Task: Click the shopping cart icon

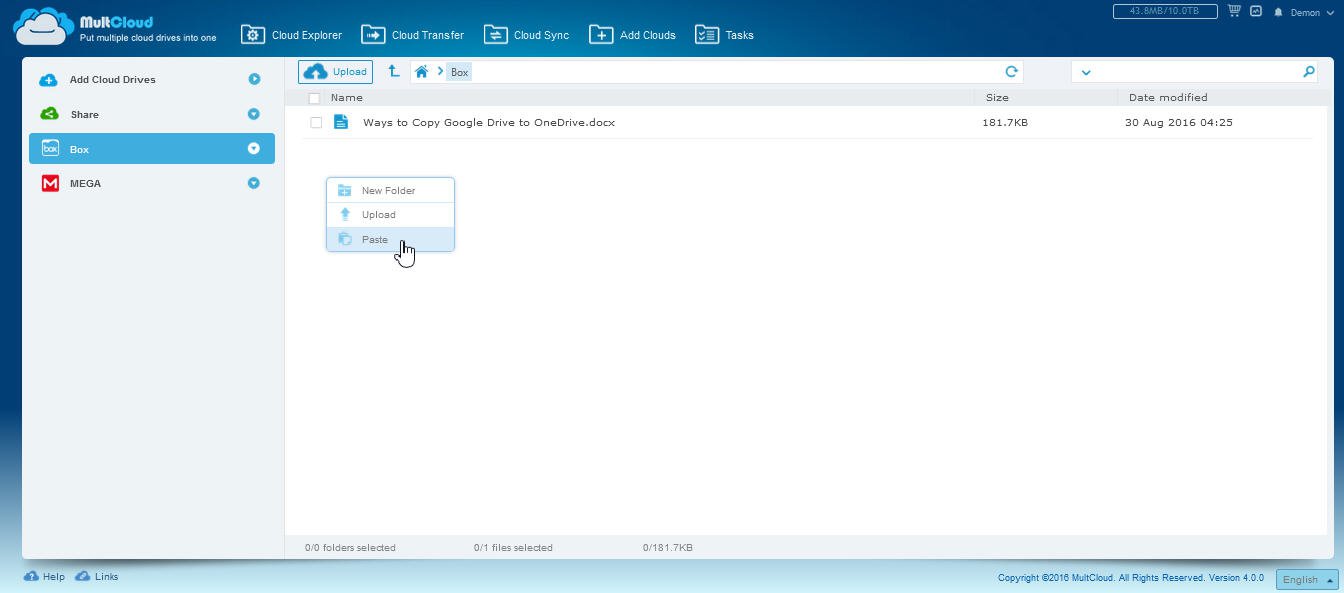Action: pos(1234,12)
